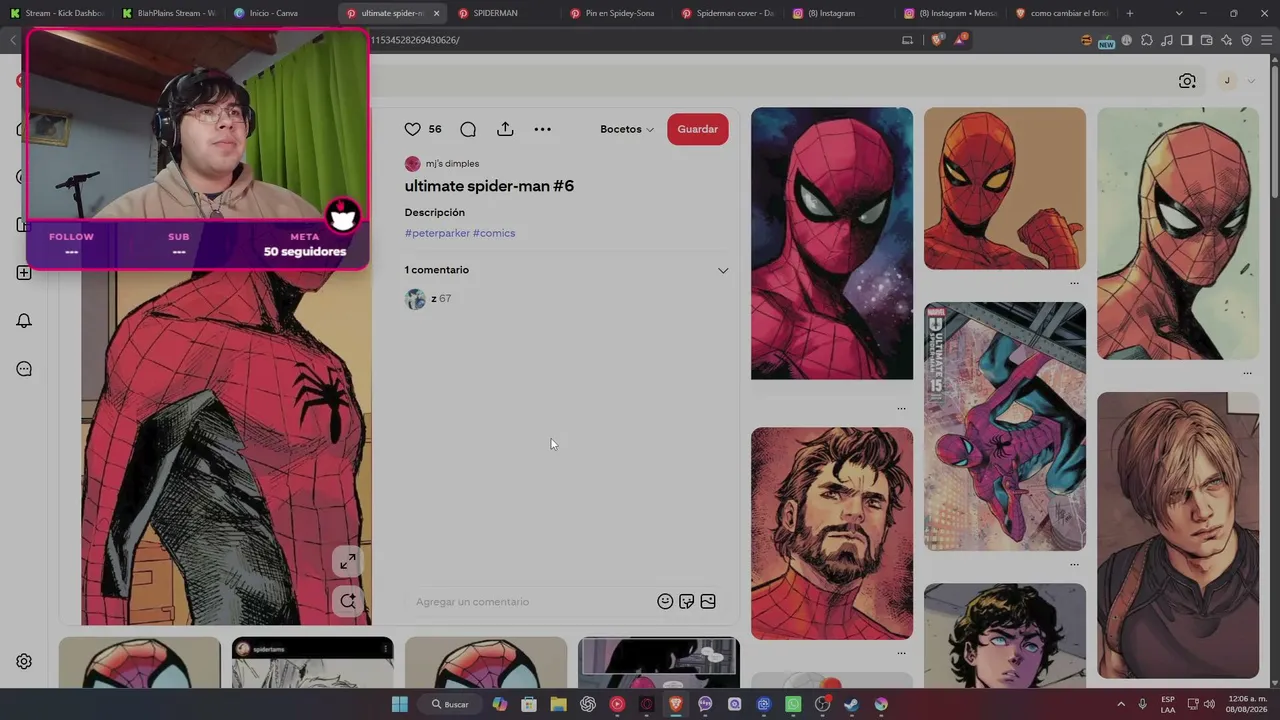Expand the pin image to fullscreen
1280x720 pixels.
pyautogui.click(x=348, y=562)
